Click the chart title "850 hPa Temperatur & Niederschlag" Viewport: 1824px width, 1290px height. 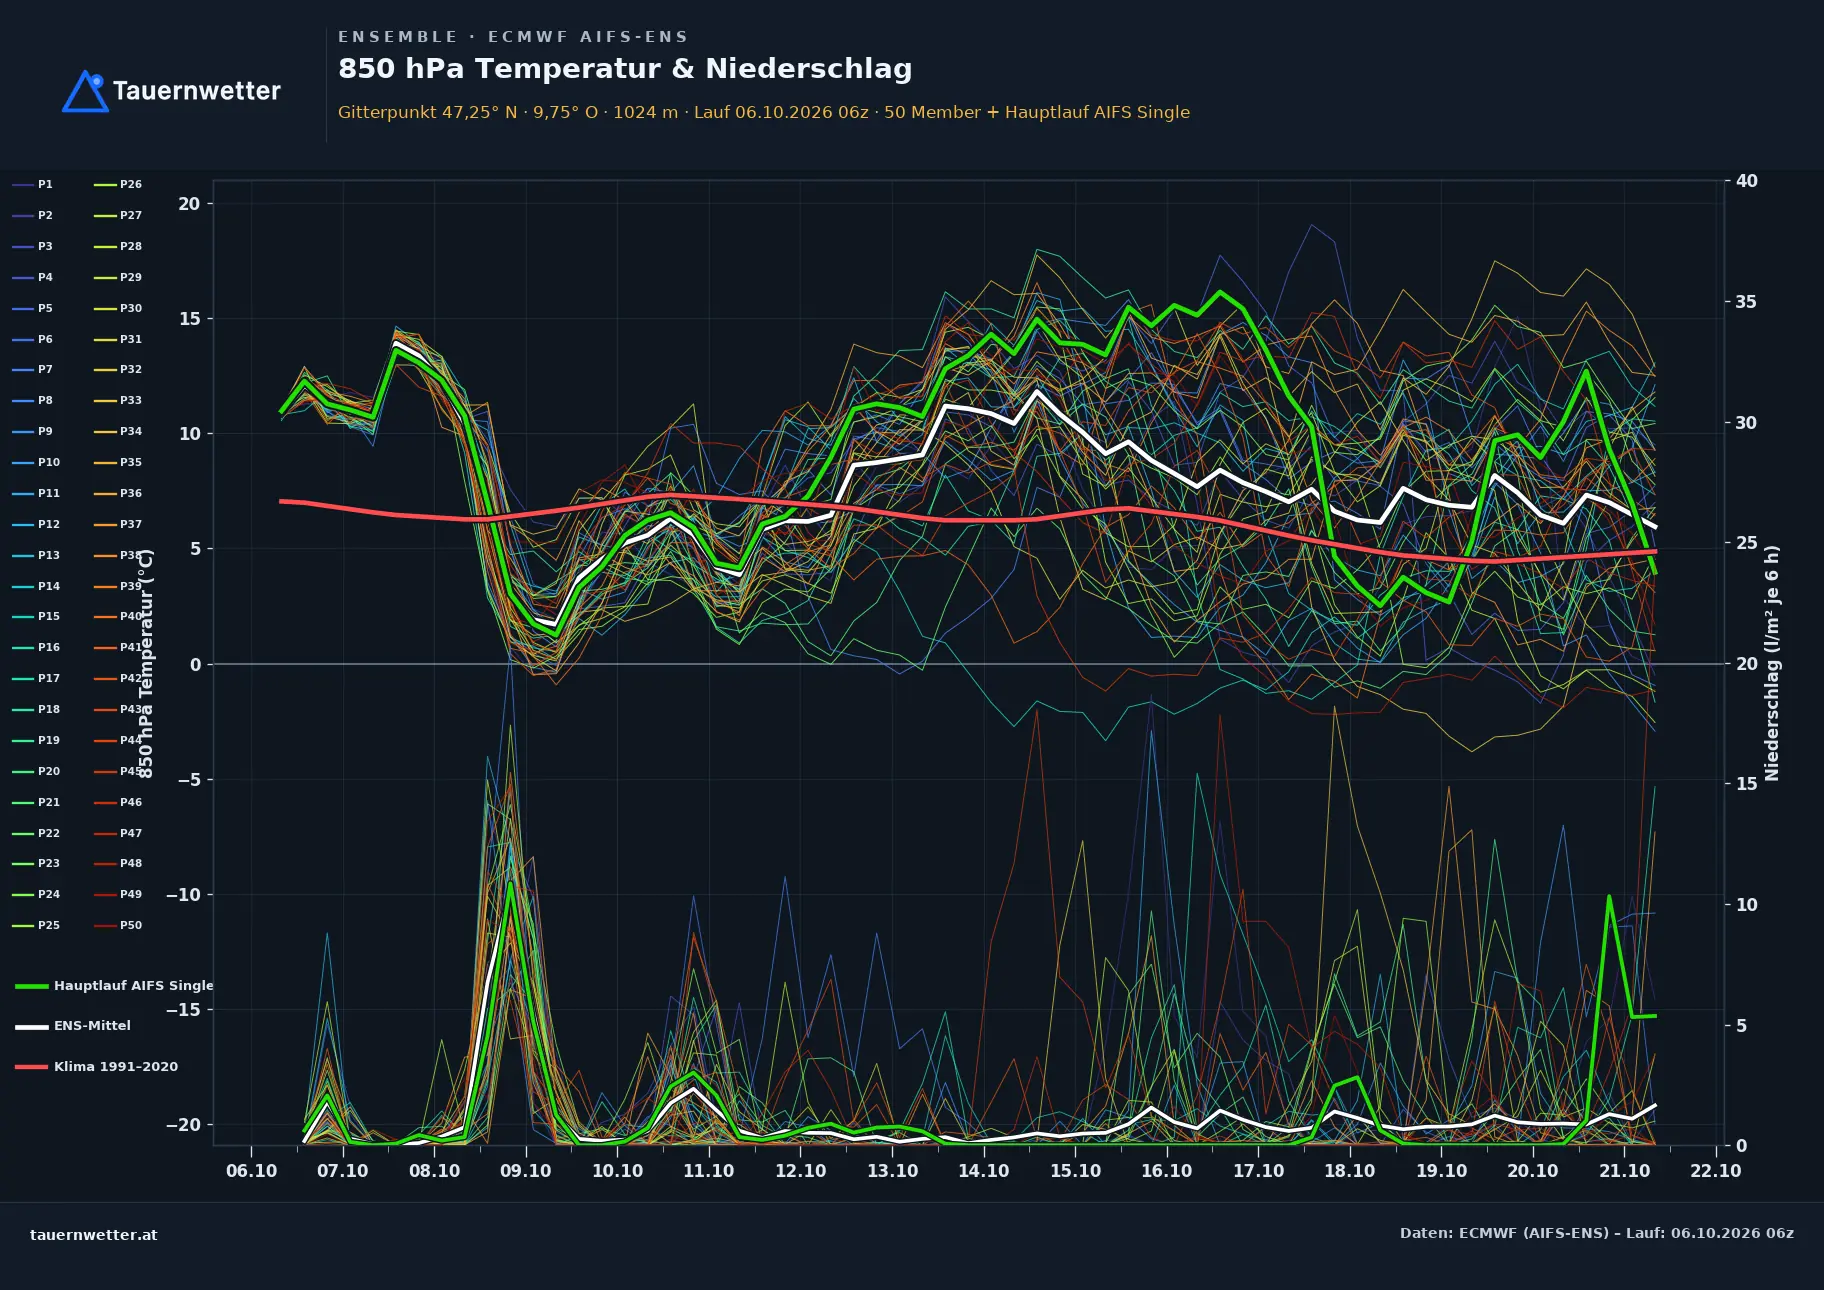625,69
